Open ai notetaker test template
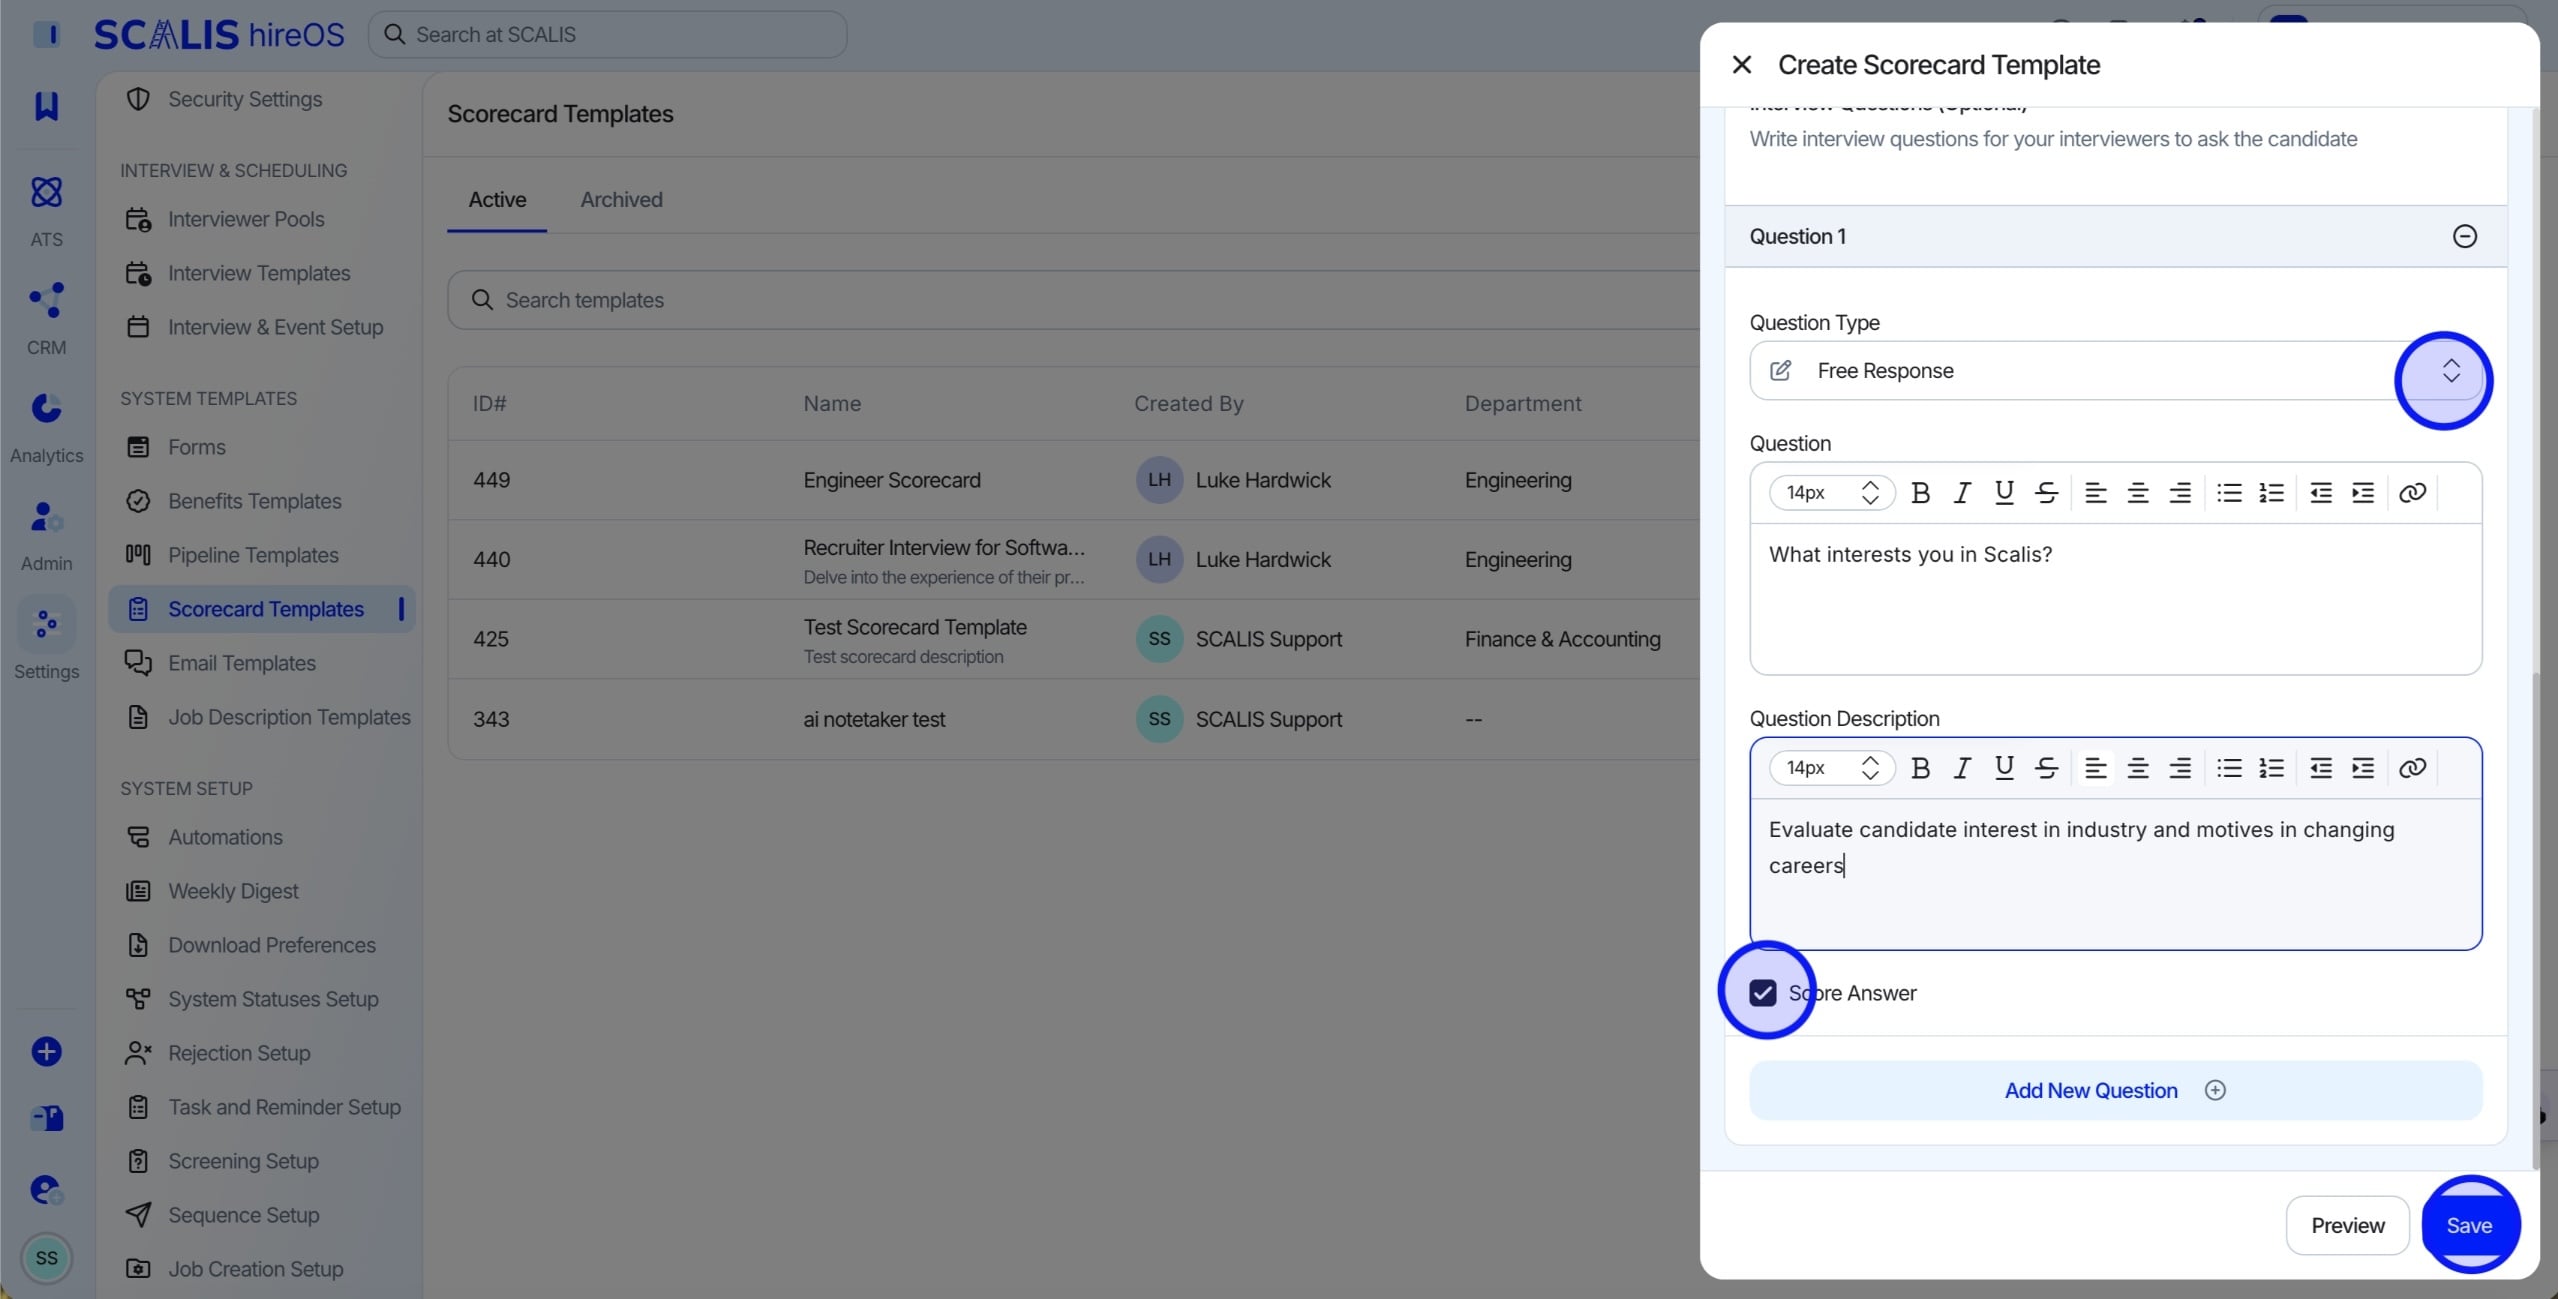 1074,719
